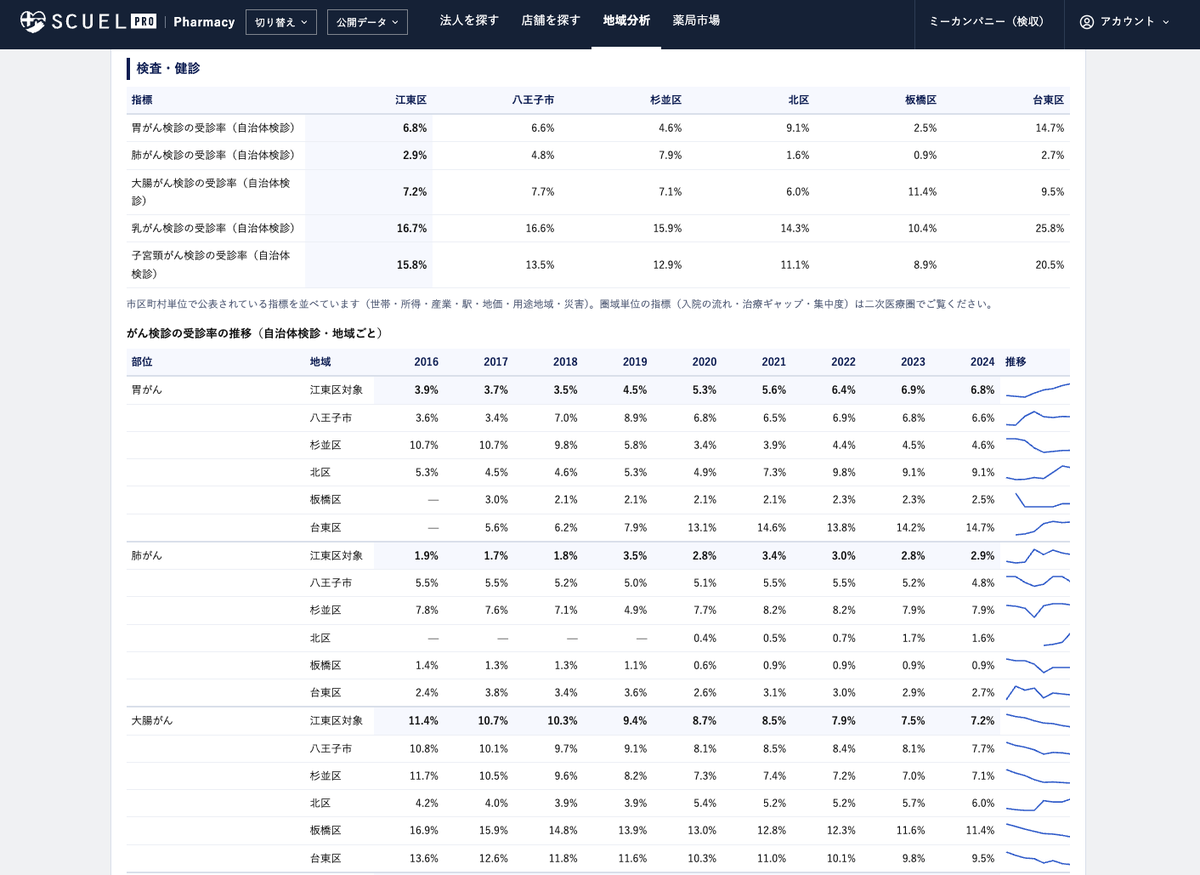Click the 2024 year column header
This screenshot has height=875, width=1200.
pos(982,362)
